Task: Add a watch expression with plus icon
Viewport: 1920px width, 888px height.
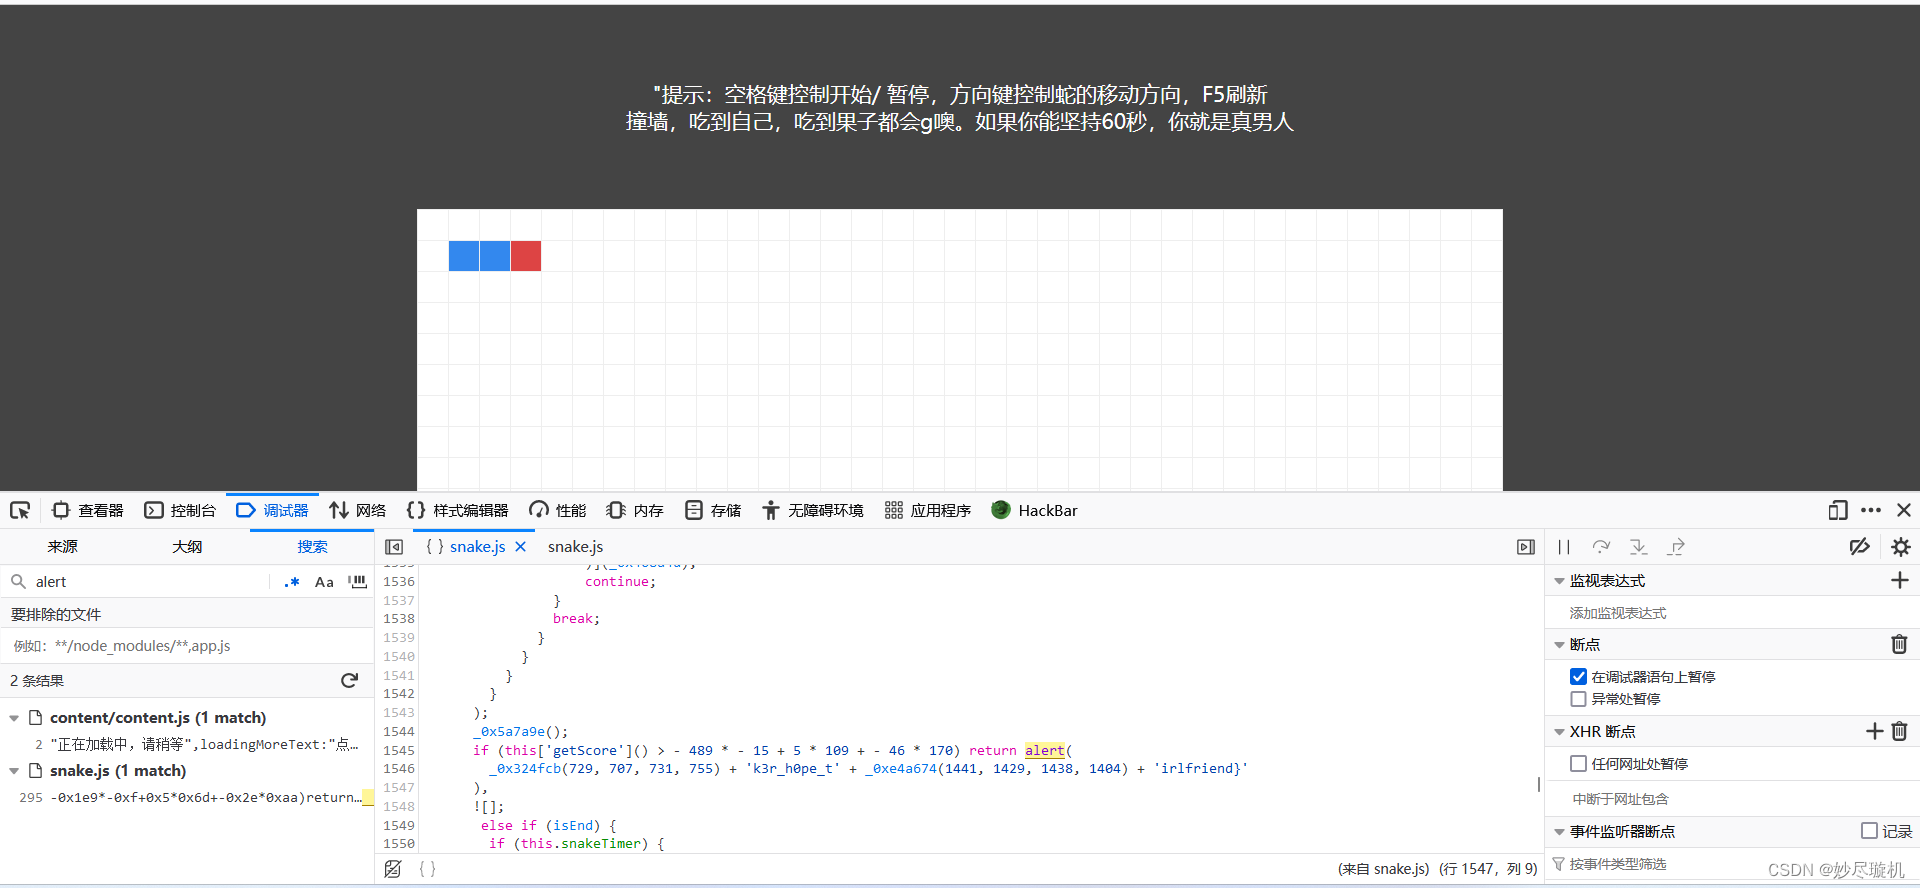Action: (1900, 581)
